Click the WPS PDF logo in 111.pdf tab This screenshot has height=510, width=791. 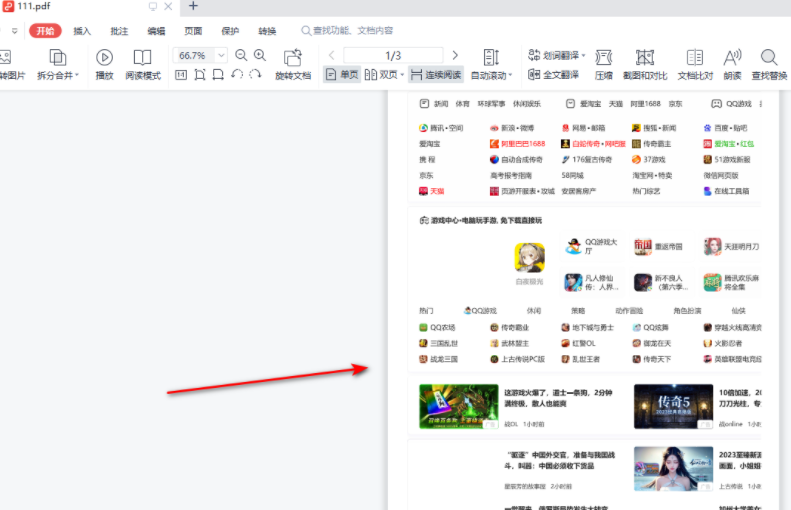point(8,6)
